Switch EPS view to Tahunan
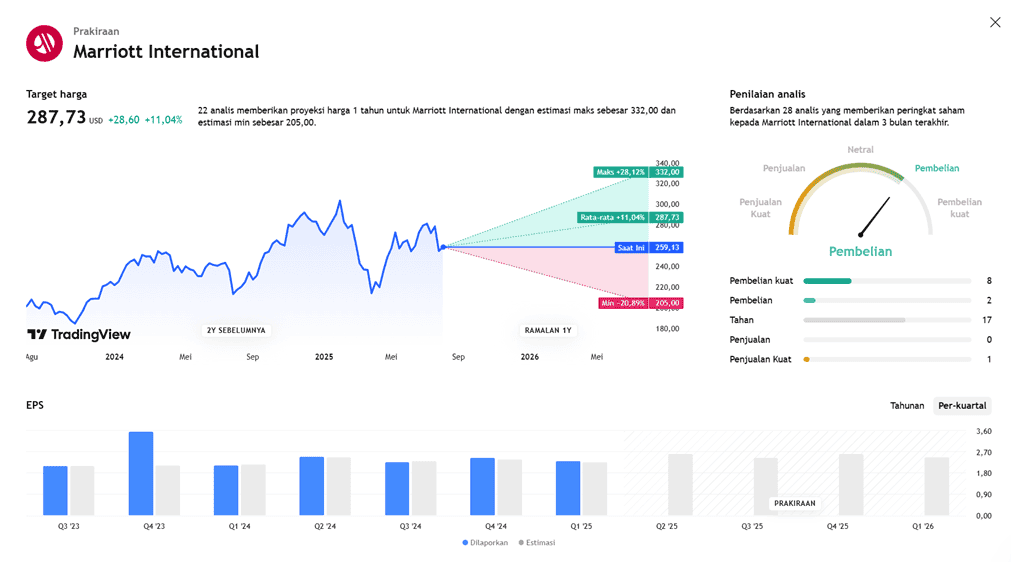Screen dimensions: 1011x562 [x=907, y=406]
